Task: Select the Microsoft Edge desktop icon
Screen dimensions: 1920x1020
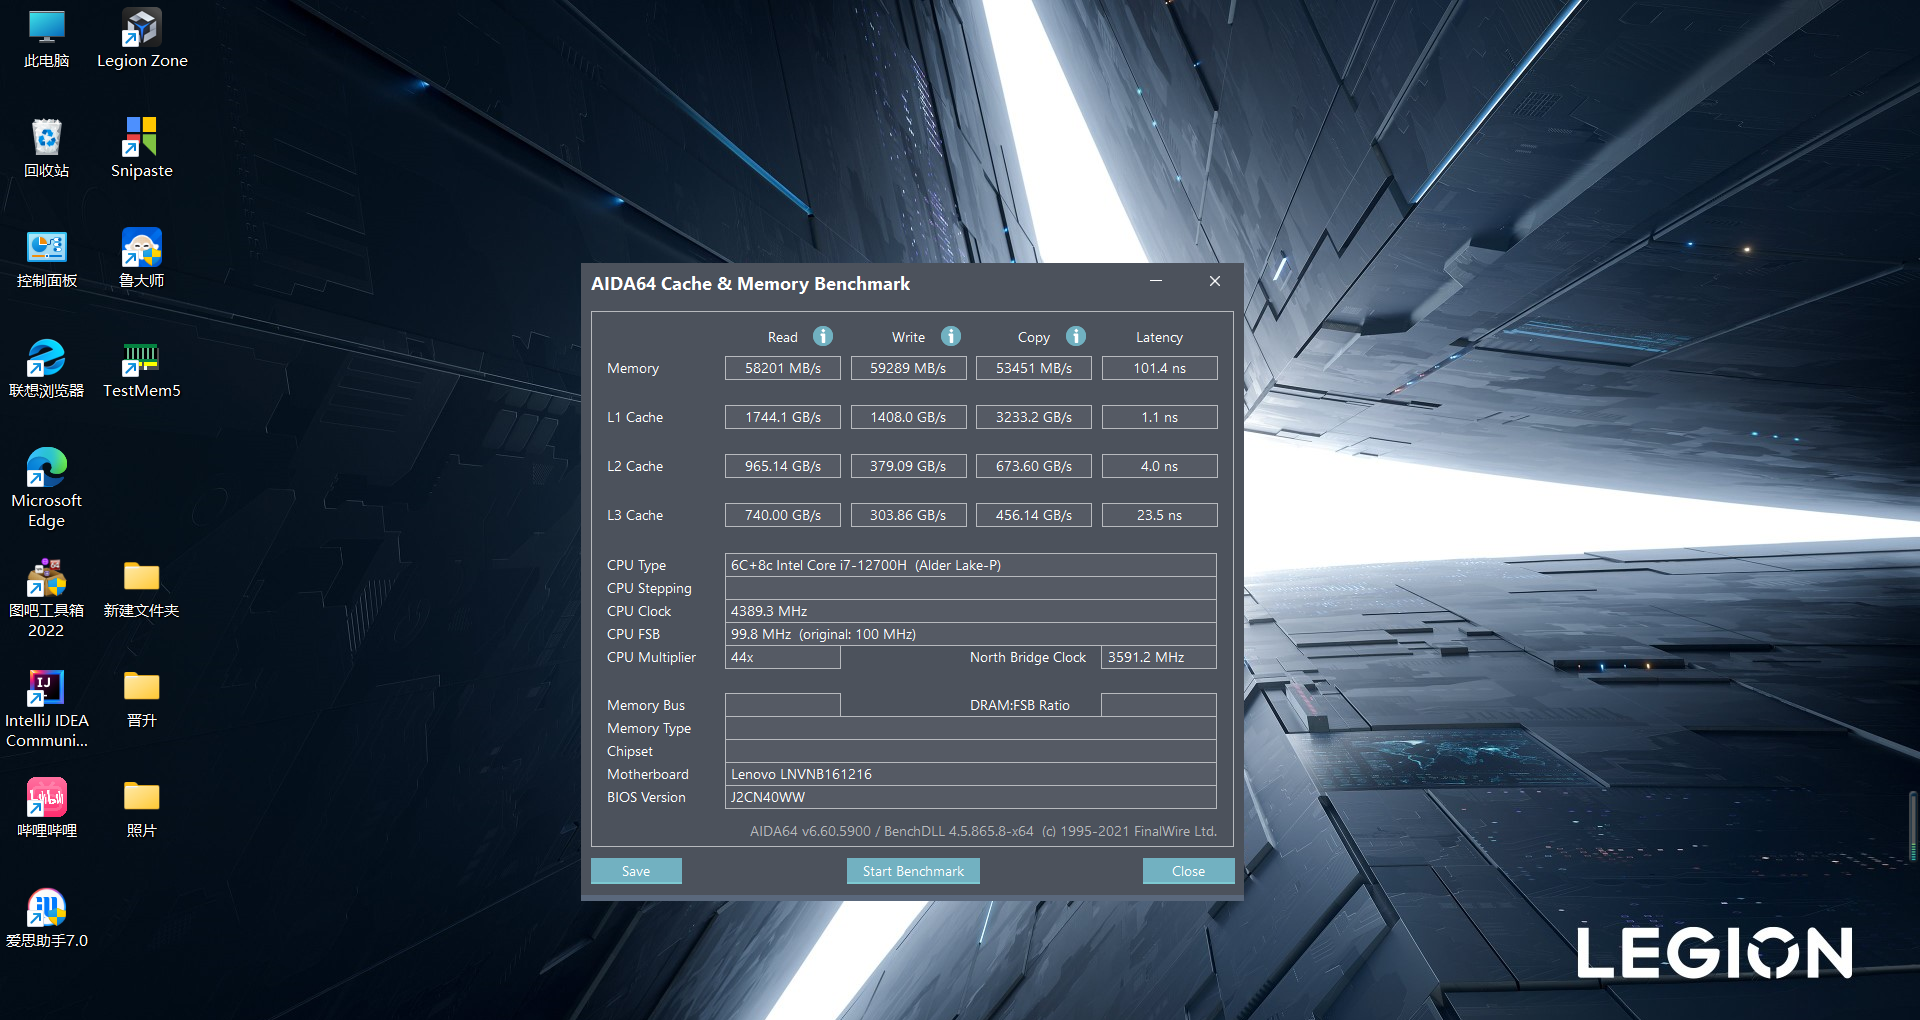Action: click(x=46, y=488)
